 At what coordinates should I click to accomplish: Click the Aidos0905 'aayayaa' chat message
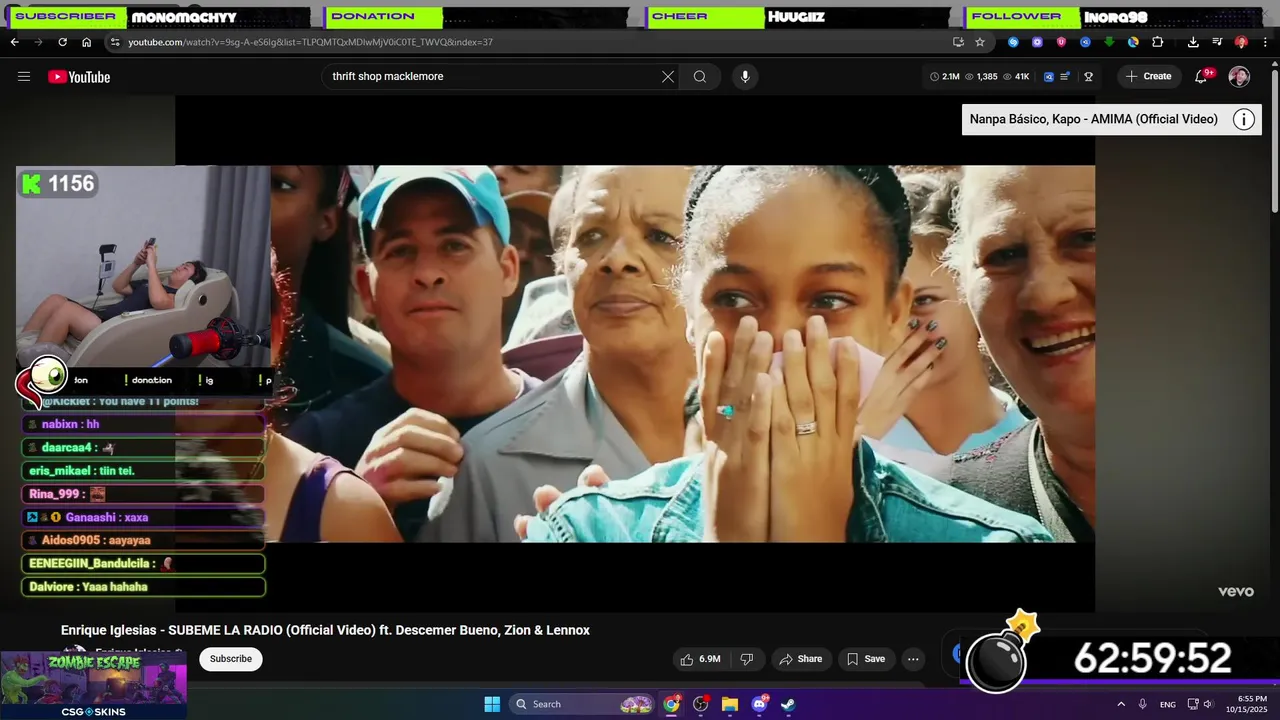143,540
